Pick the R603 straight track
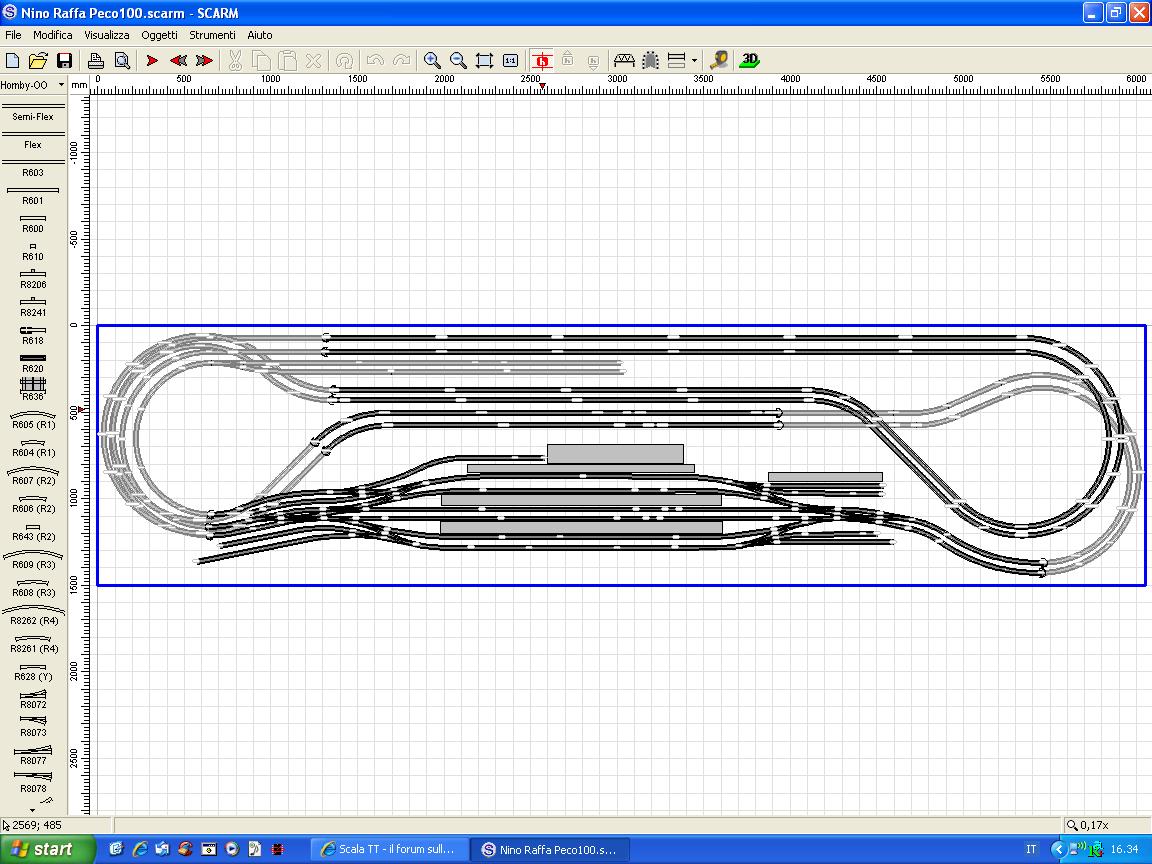The image size is (1152, 864). (33, 168)
